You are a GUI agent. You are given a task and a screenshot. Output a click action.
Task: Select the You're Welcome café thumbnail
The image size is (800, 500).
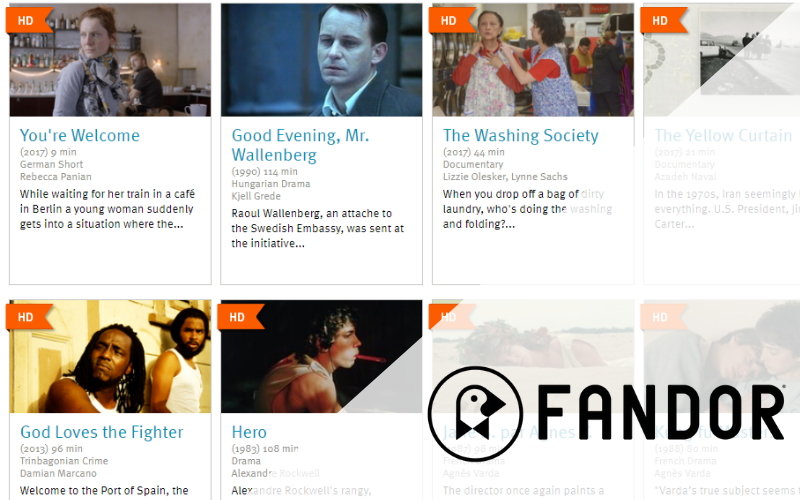pos(110,60)
